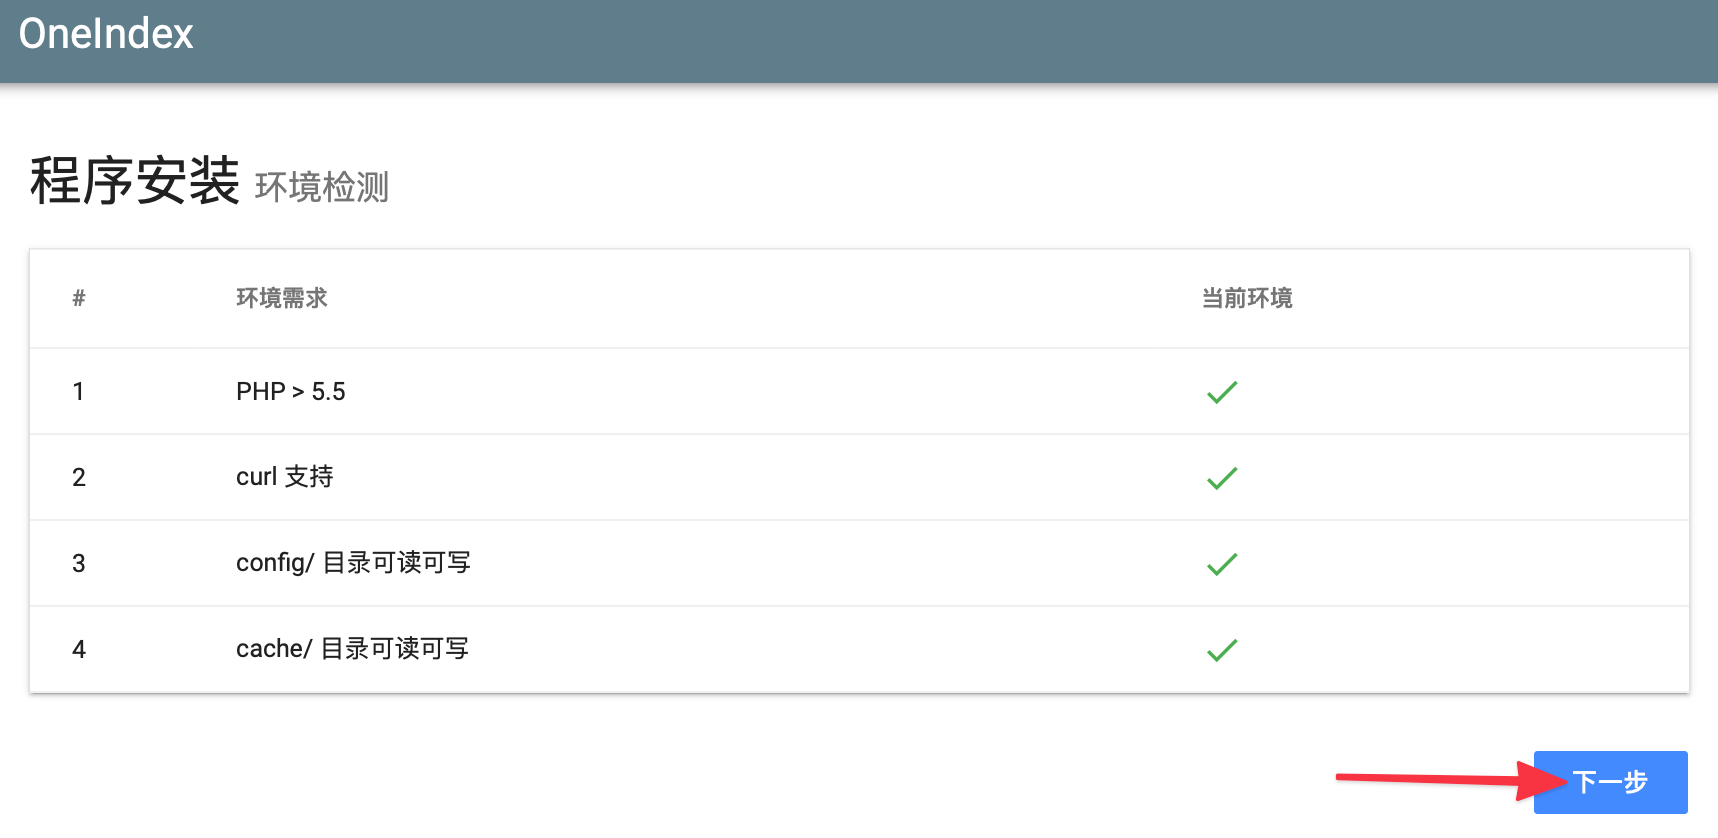
Task: Click the 当前环境 column header
Action: [x=1247, y=298]
